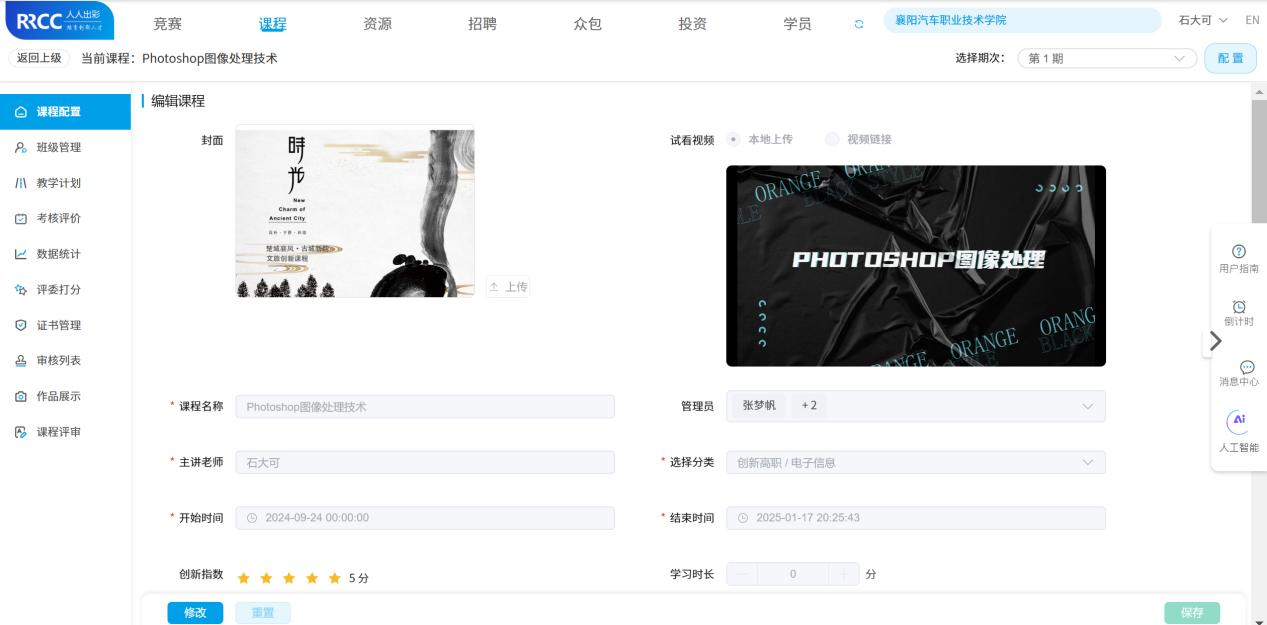Click the 返回上级 button
Screen dimensions: 1267x625
click(x=39, y=58)
